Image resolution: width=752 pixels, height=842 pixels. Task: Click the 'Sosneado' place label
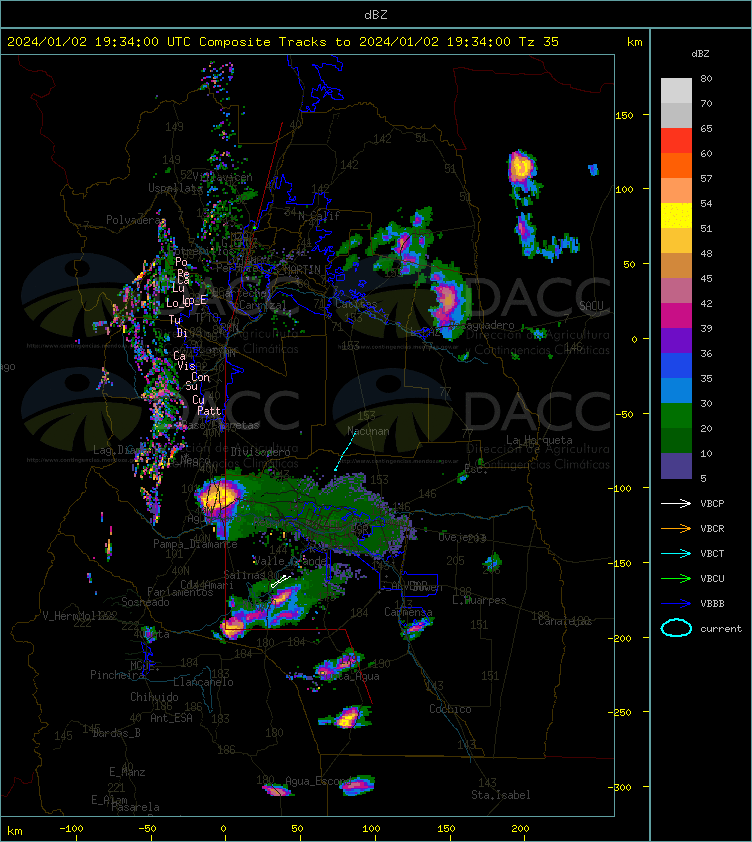pyautogui.click(x=146, y=602)
